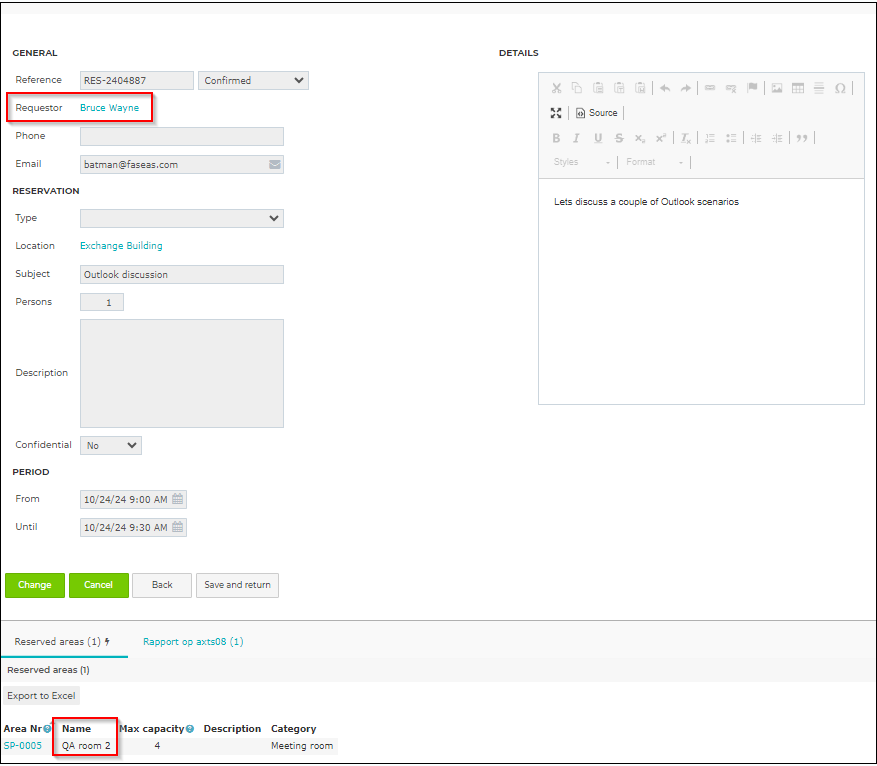
Task: Click the green Change button
Action: [x=35, y=585]
